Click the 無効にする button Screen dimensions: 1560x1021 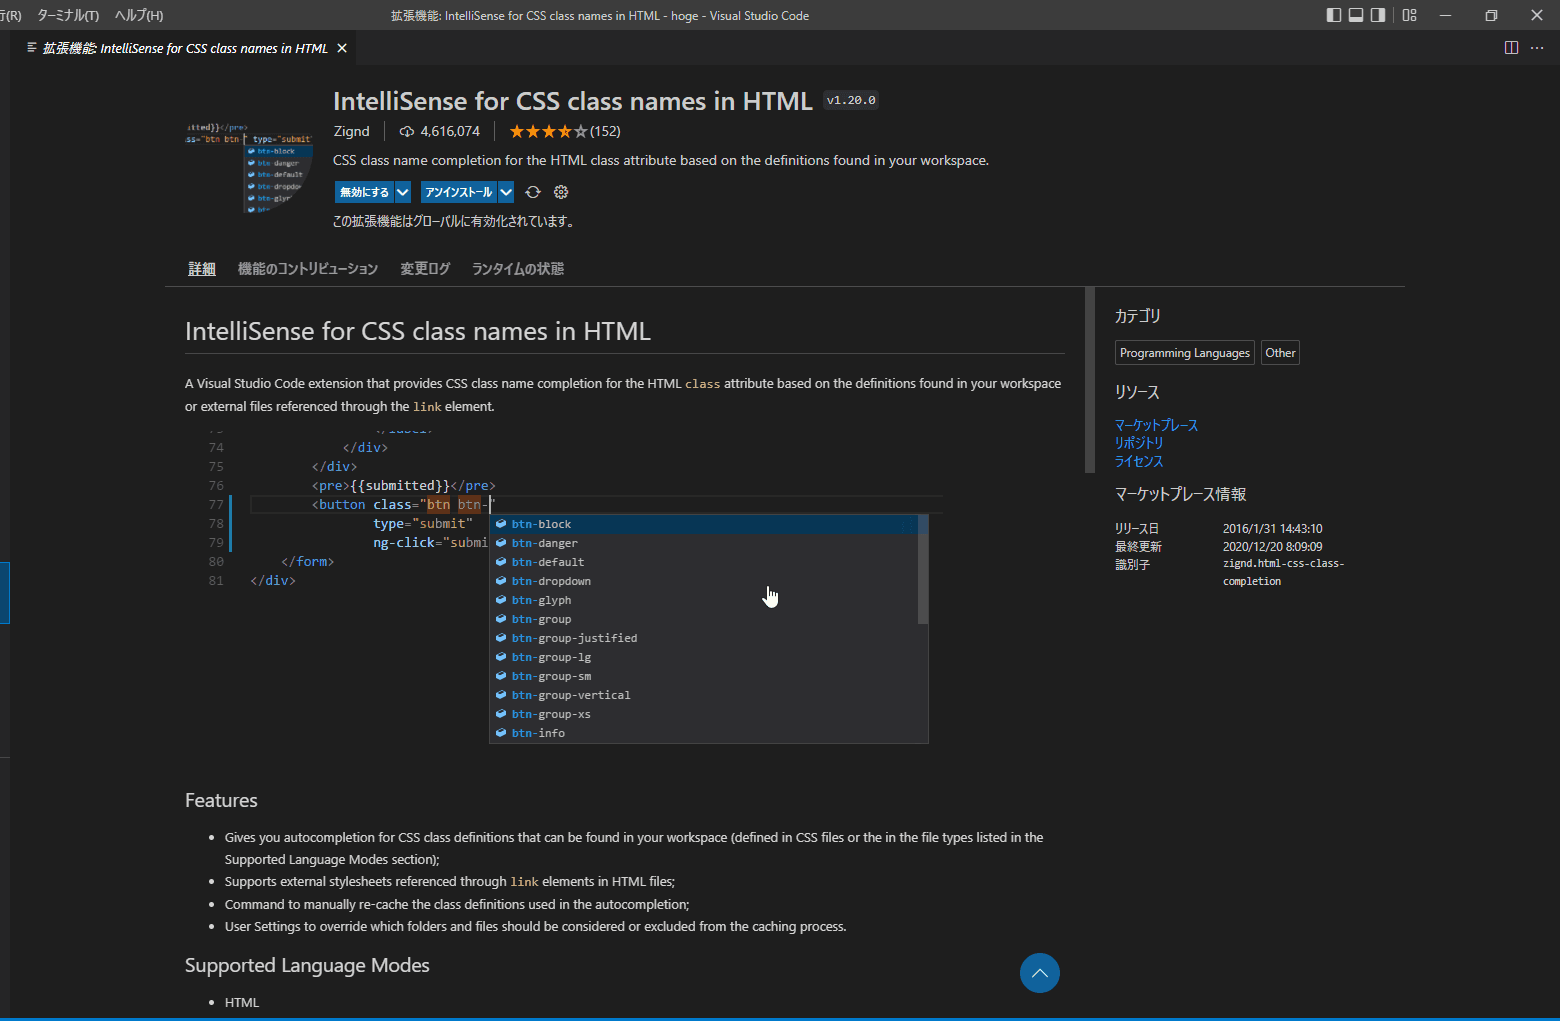(x=364, y=192)
